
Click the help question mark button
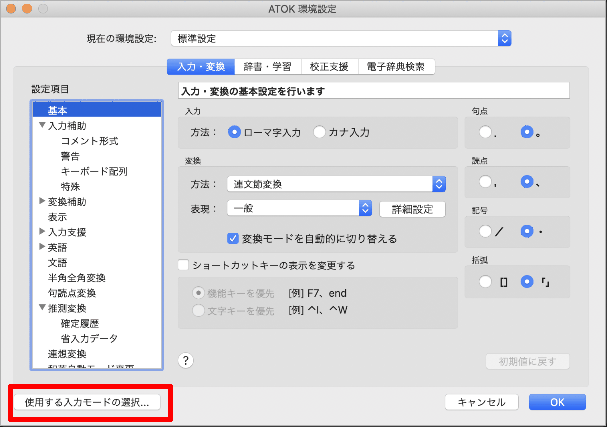tap(186, 361)
